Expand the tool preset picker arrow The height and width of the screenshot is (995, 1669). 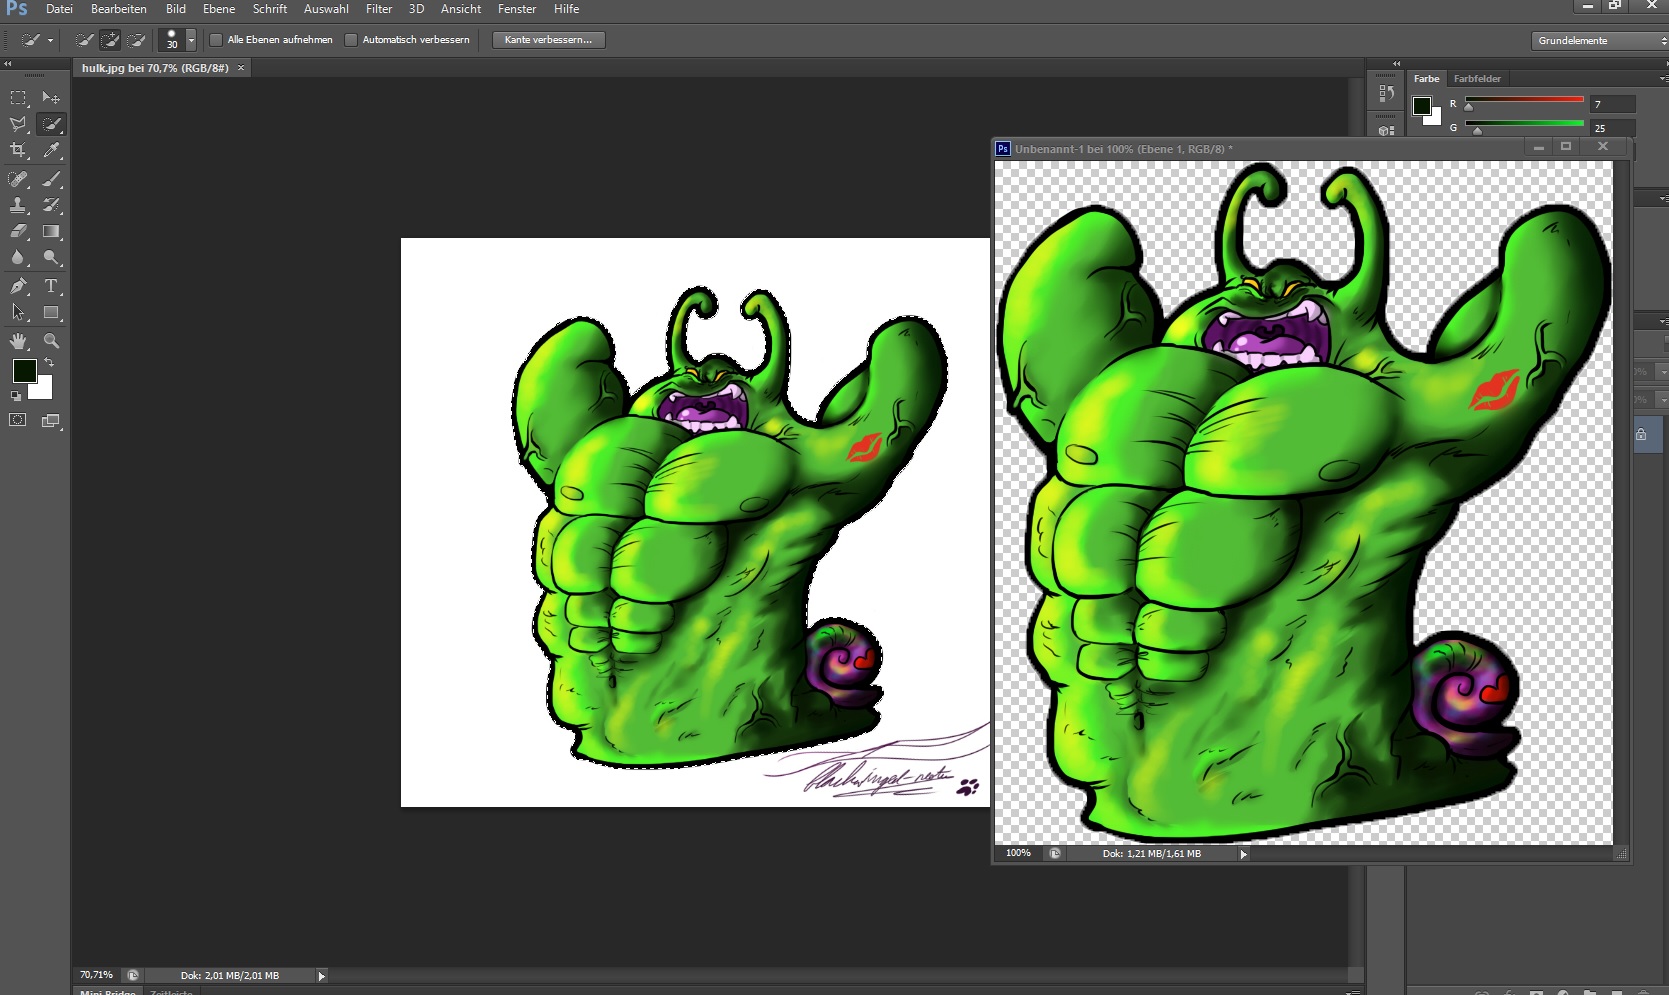click(x=50, y=40)
